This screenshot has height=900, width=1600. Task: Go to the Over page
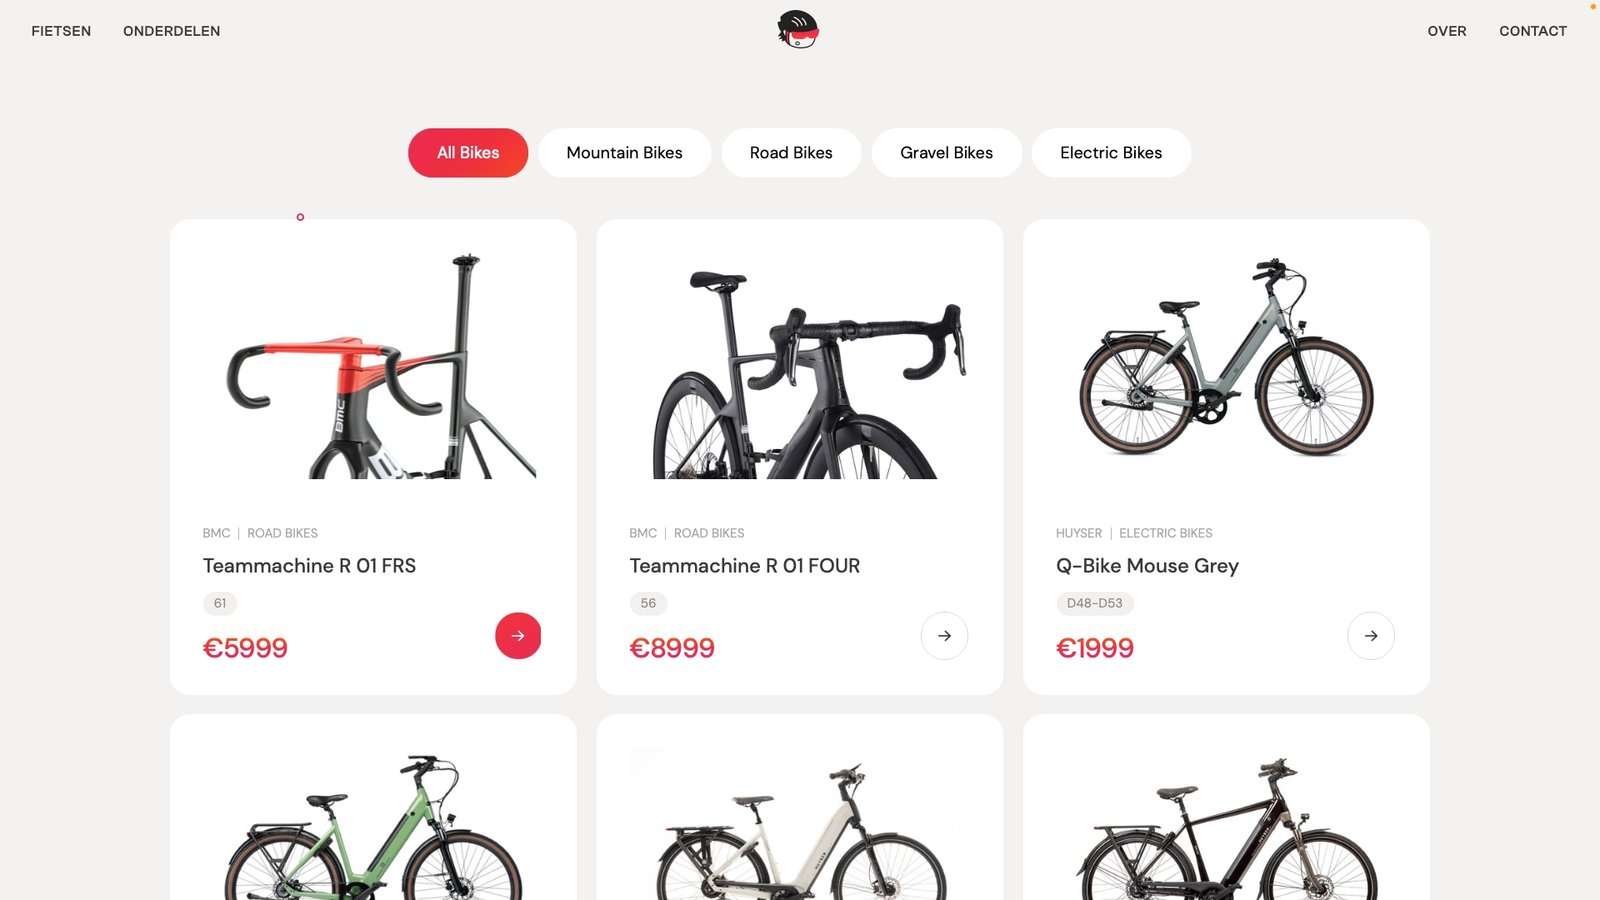coord(1446,31)
